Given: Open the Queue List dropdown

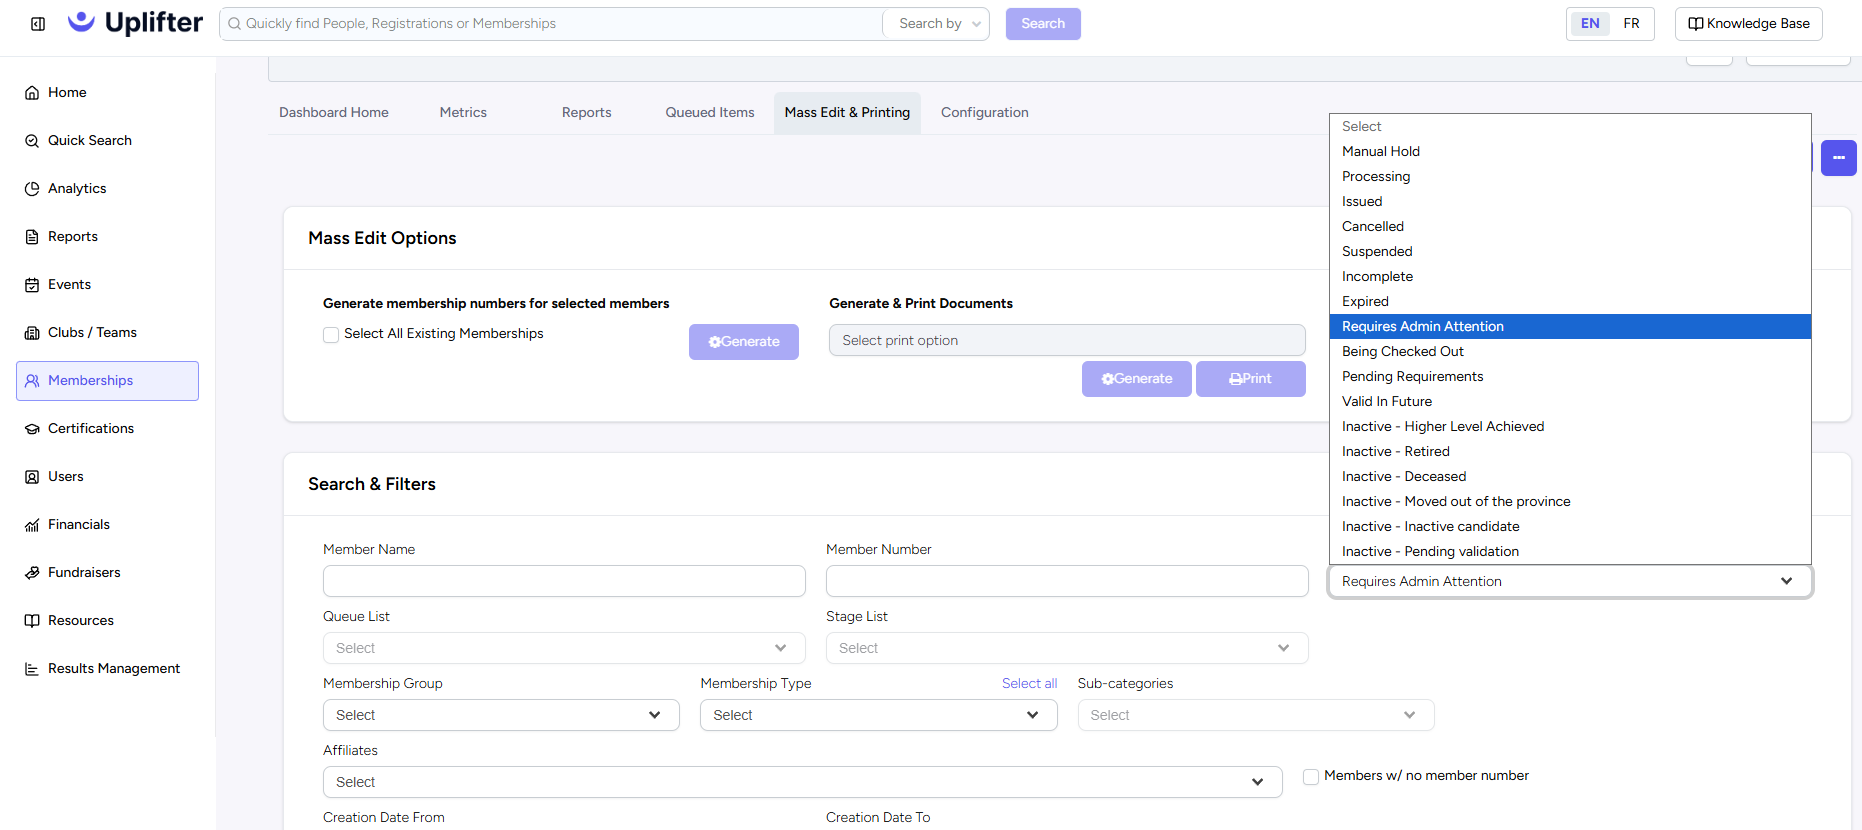Looking at the screenshot, I should coord(564,648).
